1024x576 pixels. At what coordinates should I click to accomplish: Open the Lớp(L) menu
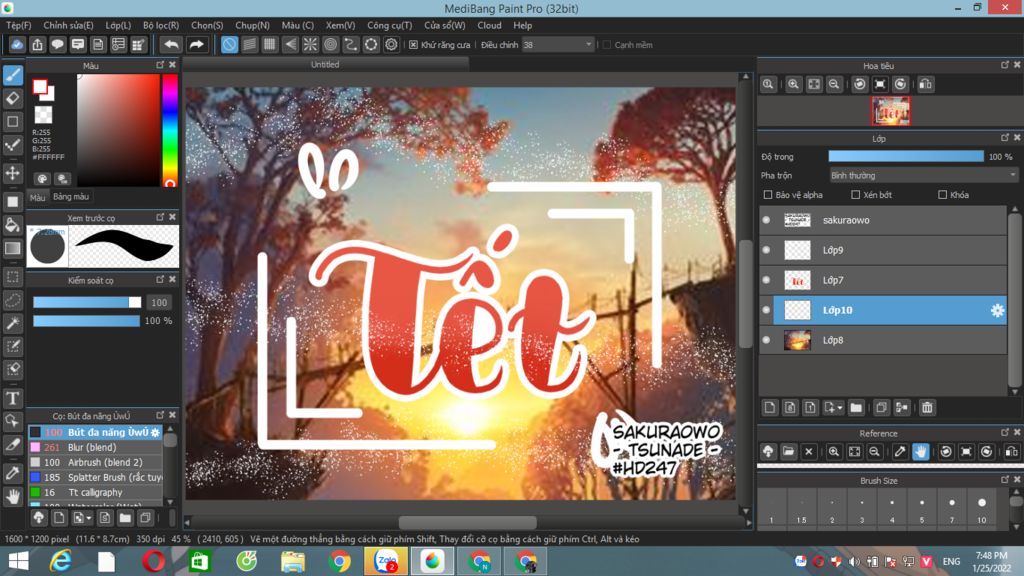pyautogui.click(x=118, y=25)
